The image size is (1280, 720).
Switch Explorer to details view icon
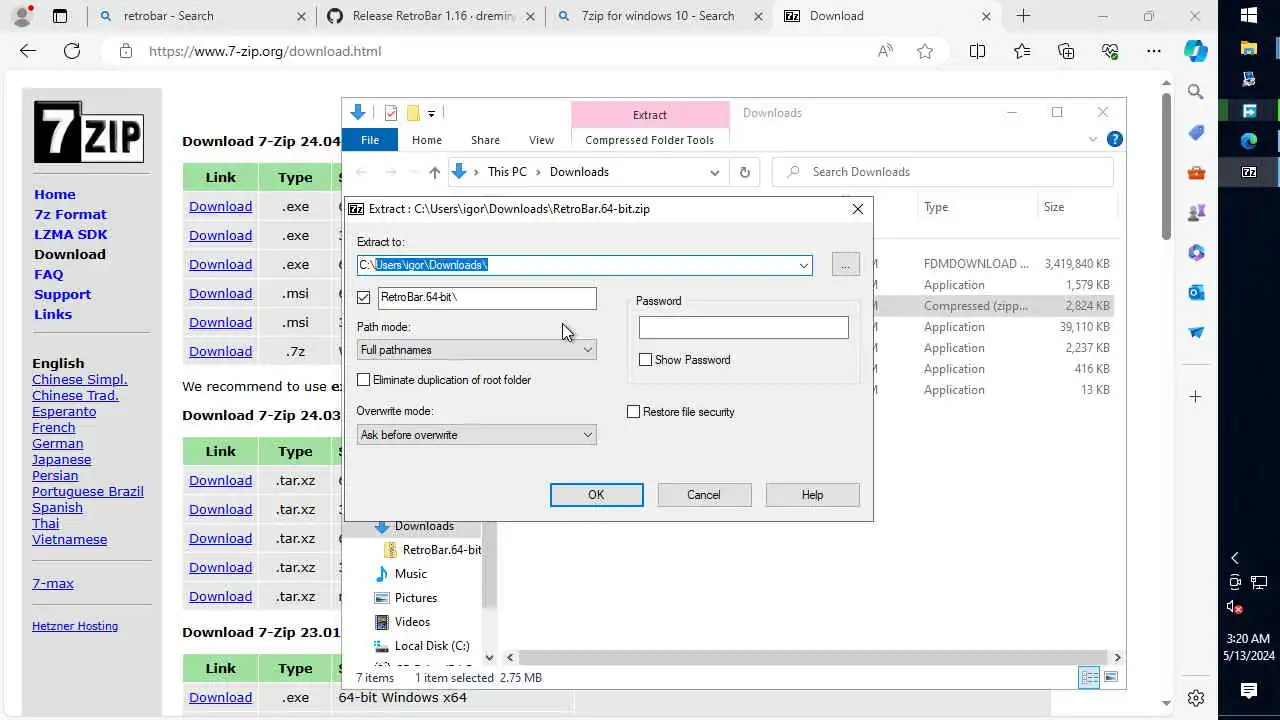1090,677
